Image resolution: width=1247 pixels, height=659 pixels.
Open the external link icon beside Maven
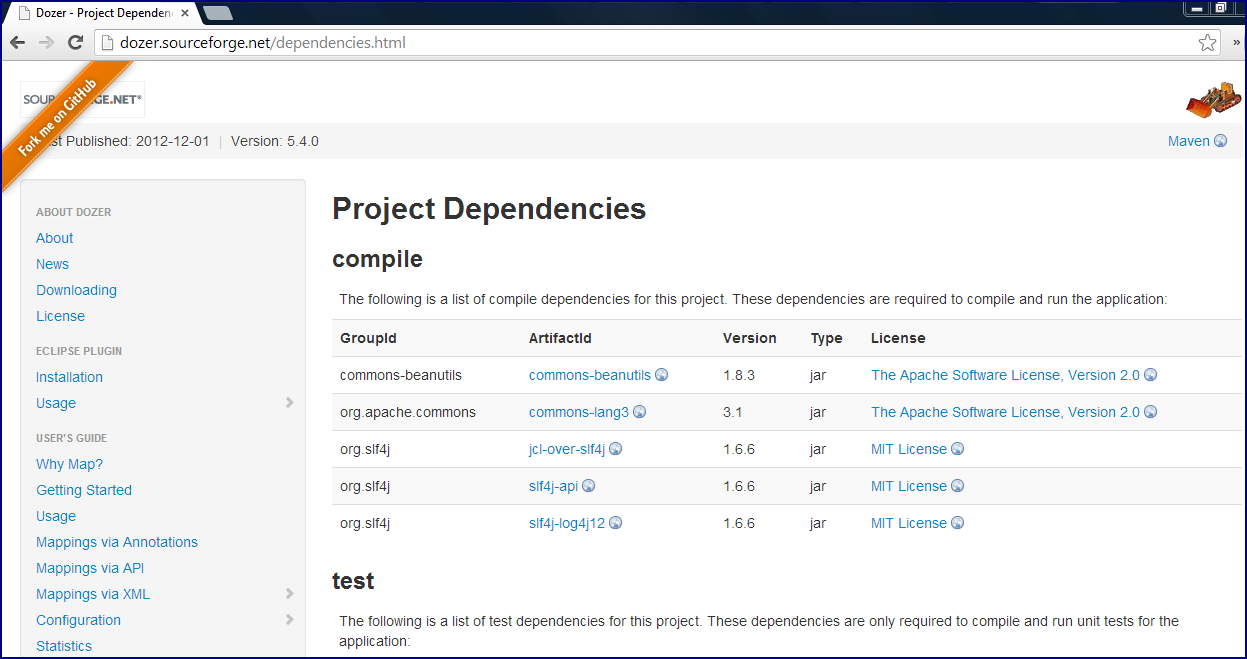pyautogui.click(x=1221, y=140)
